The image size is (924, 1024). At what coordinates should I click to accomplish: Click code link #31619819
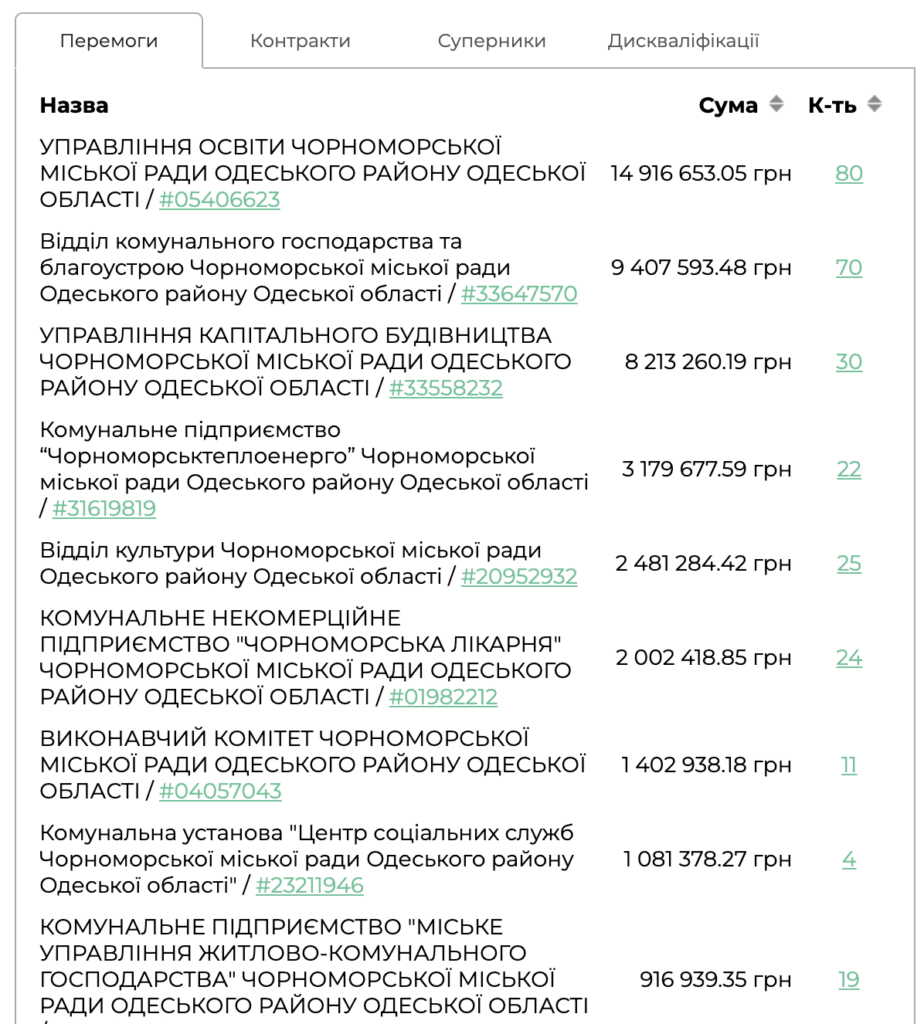(104, 509)
